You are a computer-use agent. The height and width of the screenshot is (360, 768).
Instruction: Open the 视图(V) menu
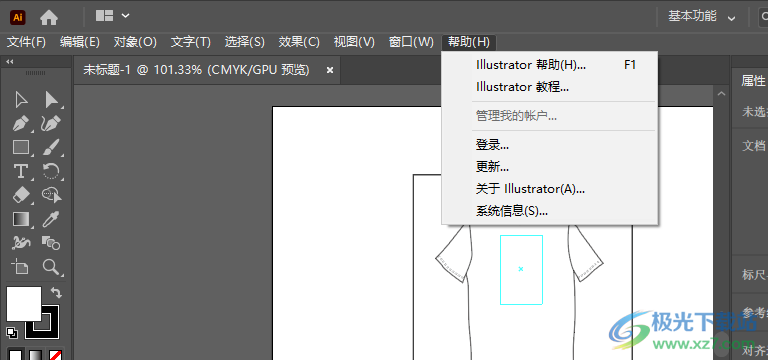click(x=354, y=42)
